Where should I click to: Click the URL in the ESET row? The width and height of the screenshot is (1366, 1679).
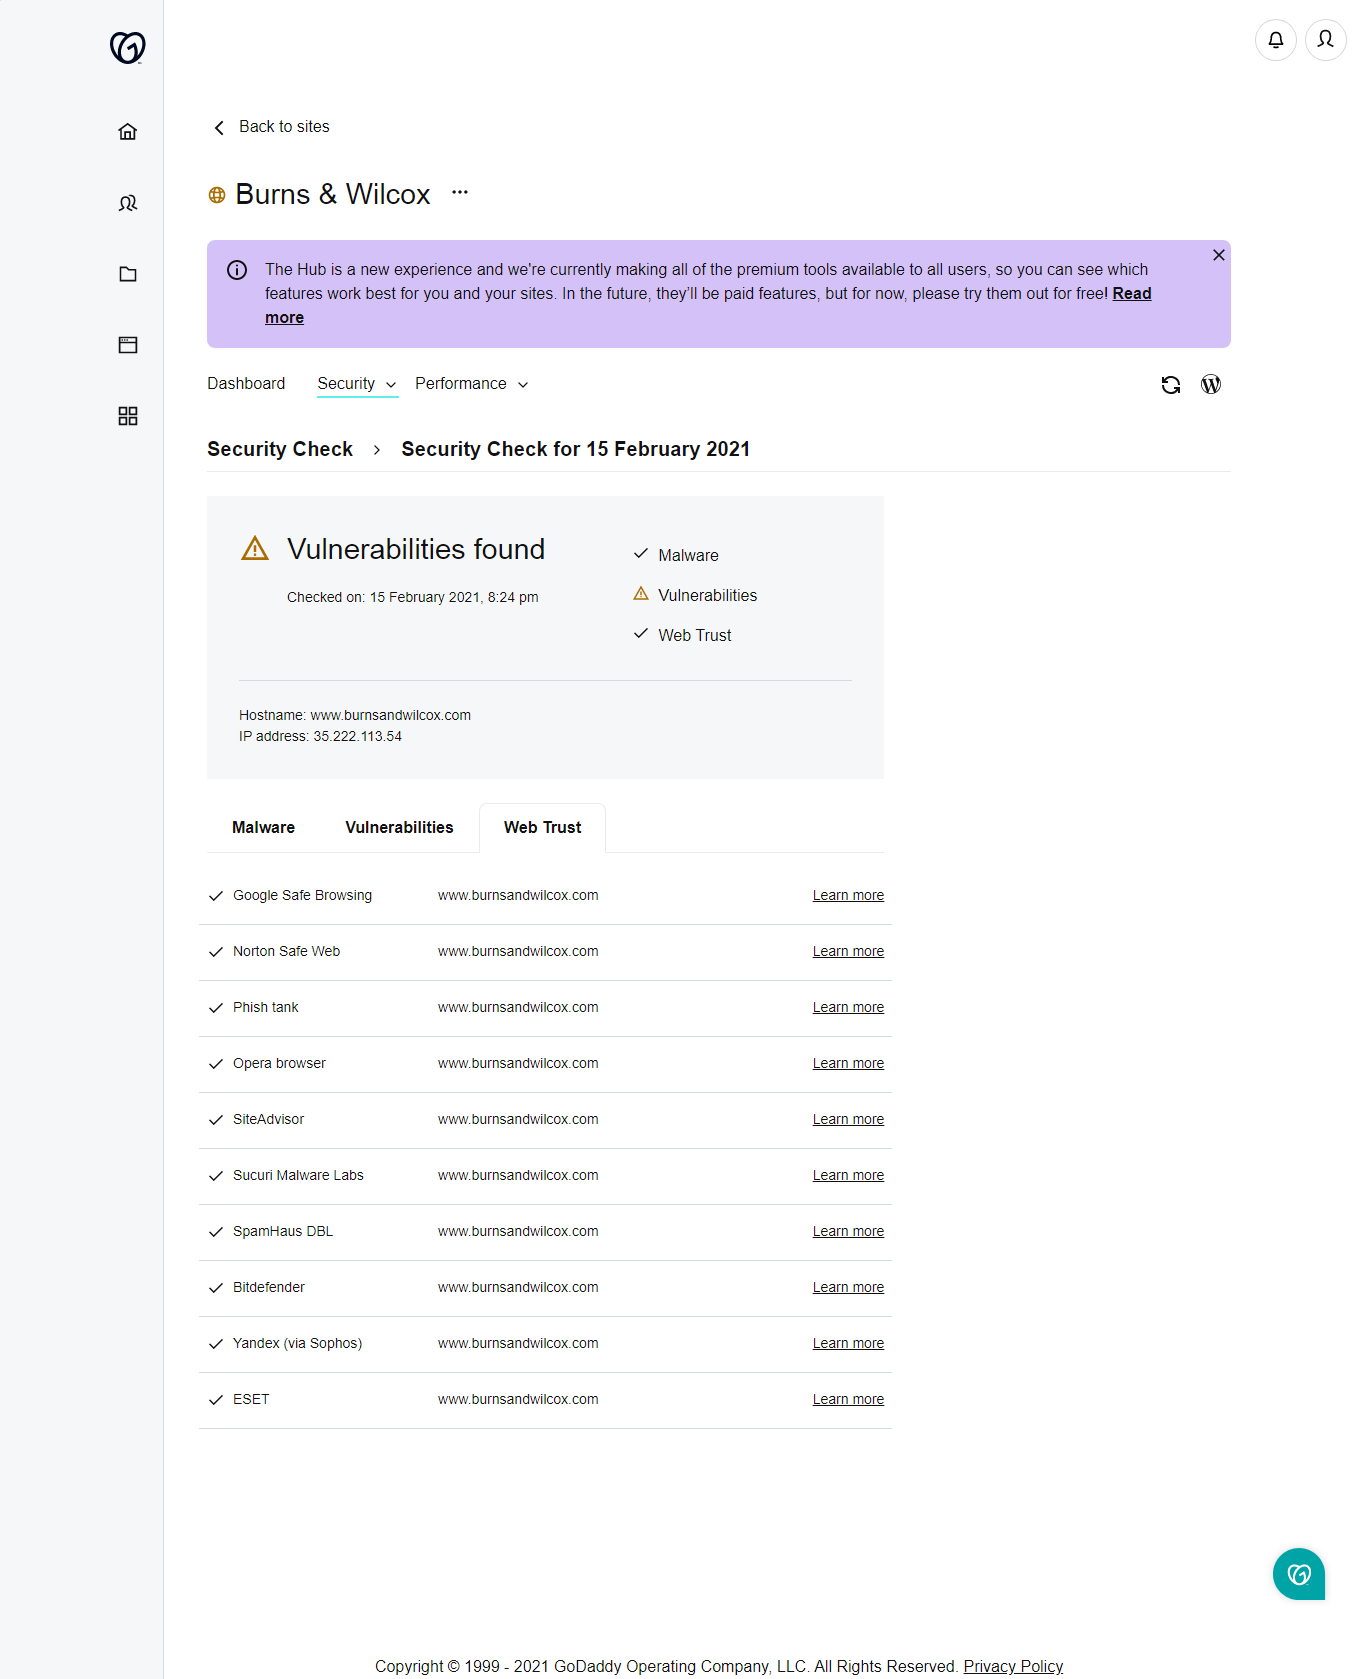click(x=518, y=1400)
